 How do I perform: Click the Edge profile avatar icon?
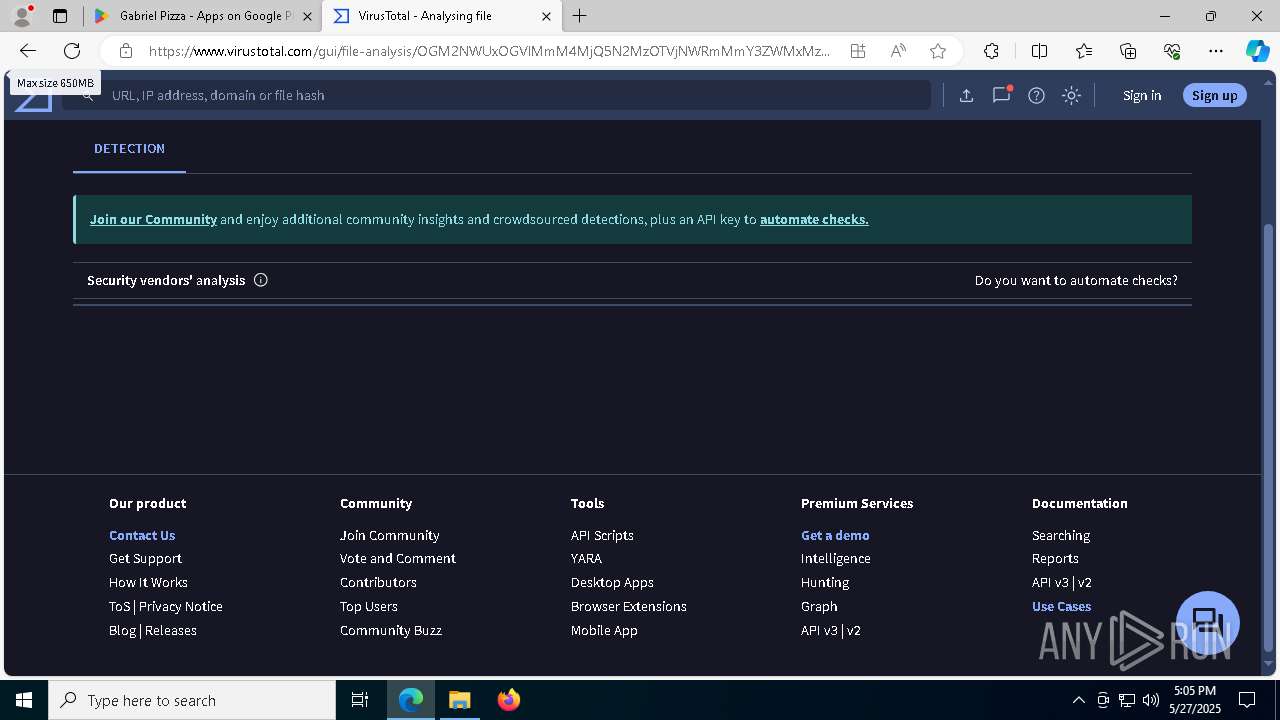tap(22, 16)
